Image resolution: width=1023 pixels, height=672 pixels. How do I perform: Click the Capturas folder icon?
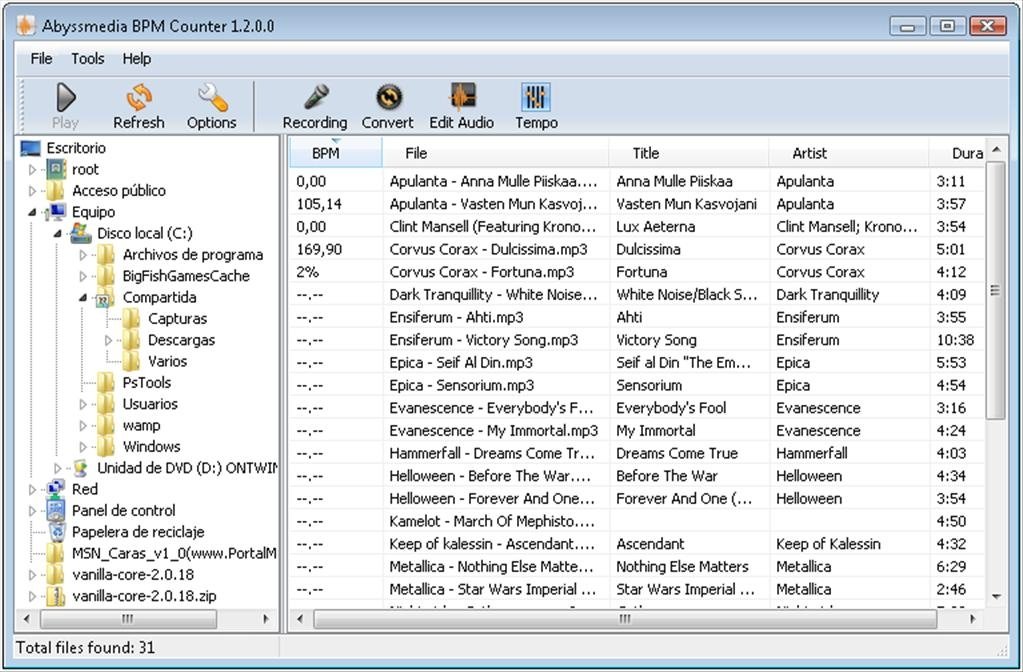[131, 318]
